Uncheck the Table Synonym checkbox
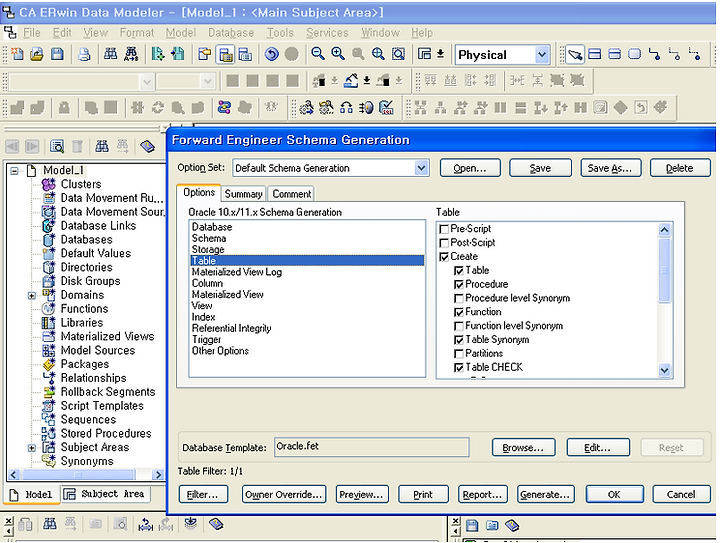The height and width of the screenshot is (543, 720). pyautogui.click(x=459, y=340)
